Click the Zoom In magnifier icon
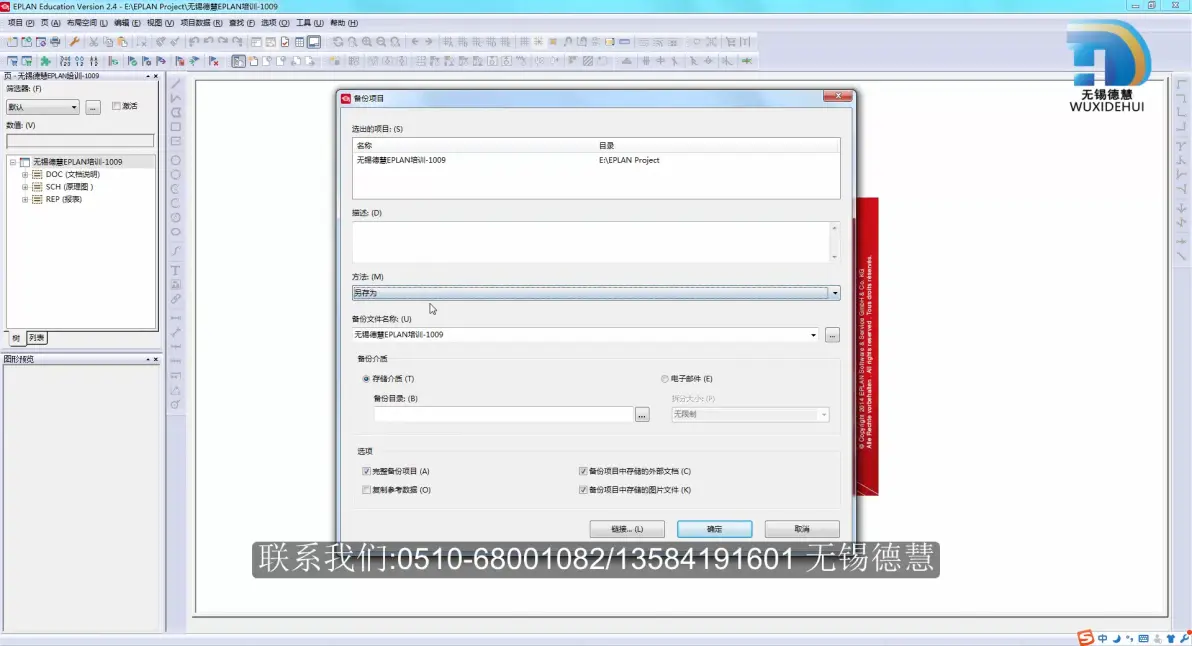 (x=367, y=42)
